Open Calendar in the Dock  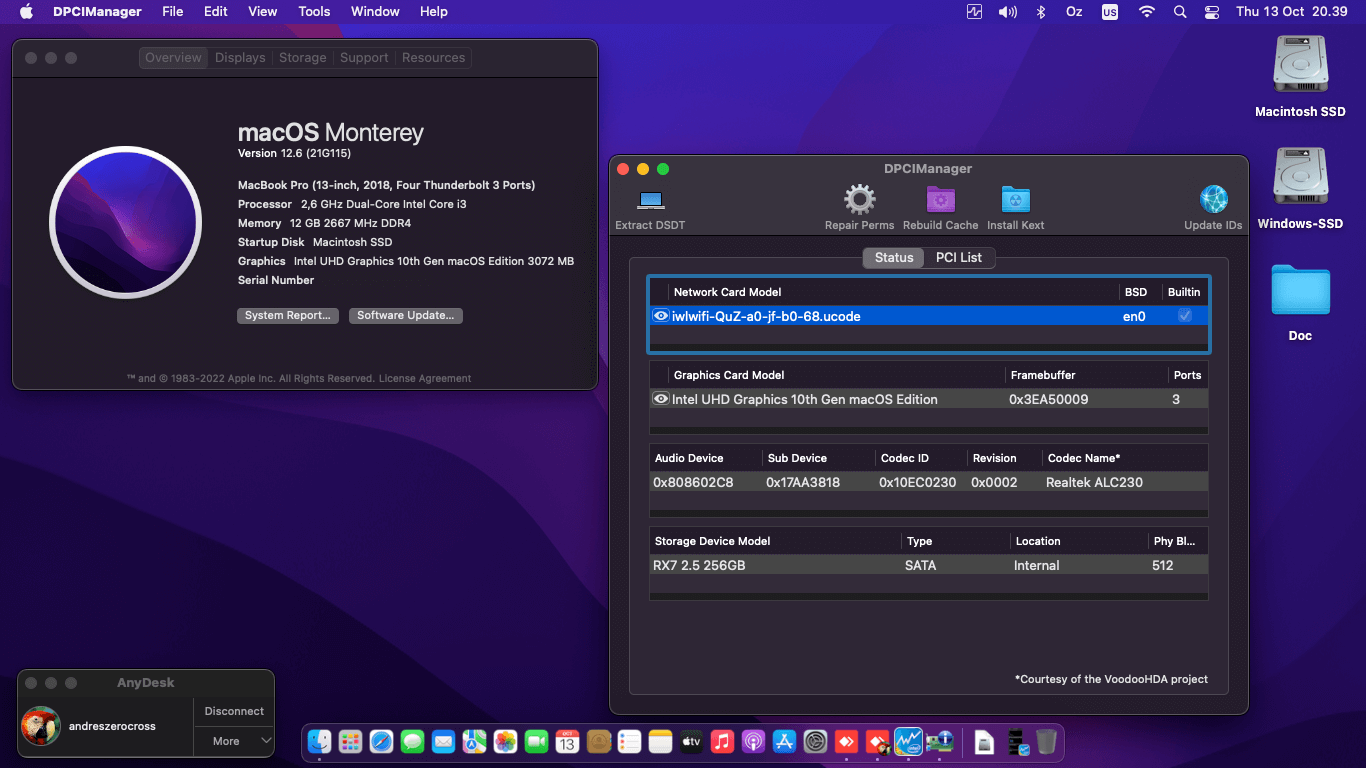pyautogui.click(x=567, y=742)
